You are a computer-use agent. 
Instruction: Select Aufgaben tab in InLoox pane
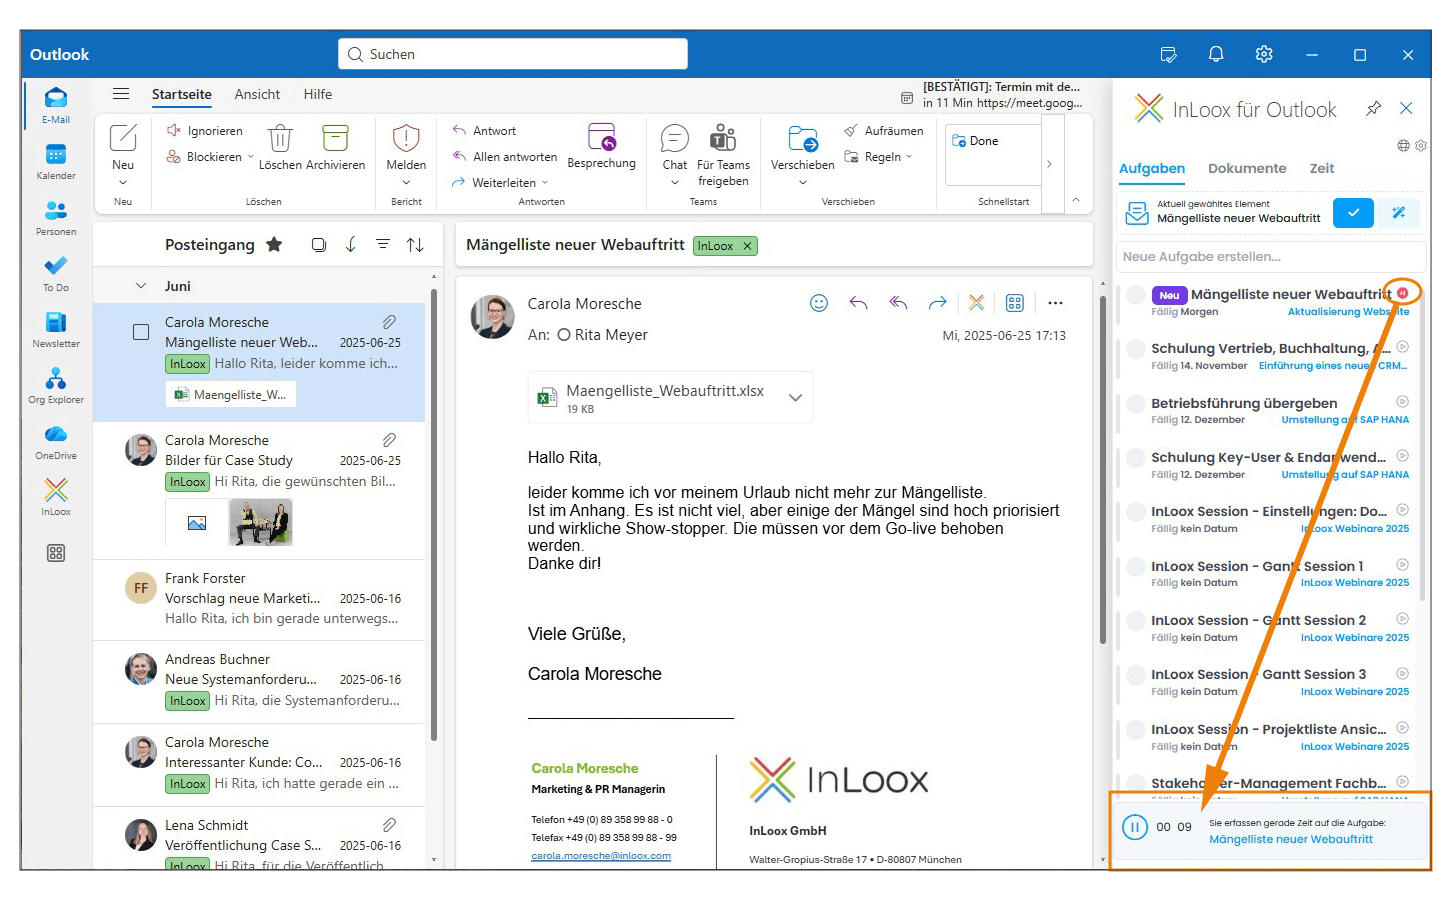coord(1152,168)
